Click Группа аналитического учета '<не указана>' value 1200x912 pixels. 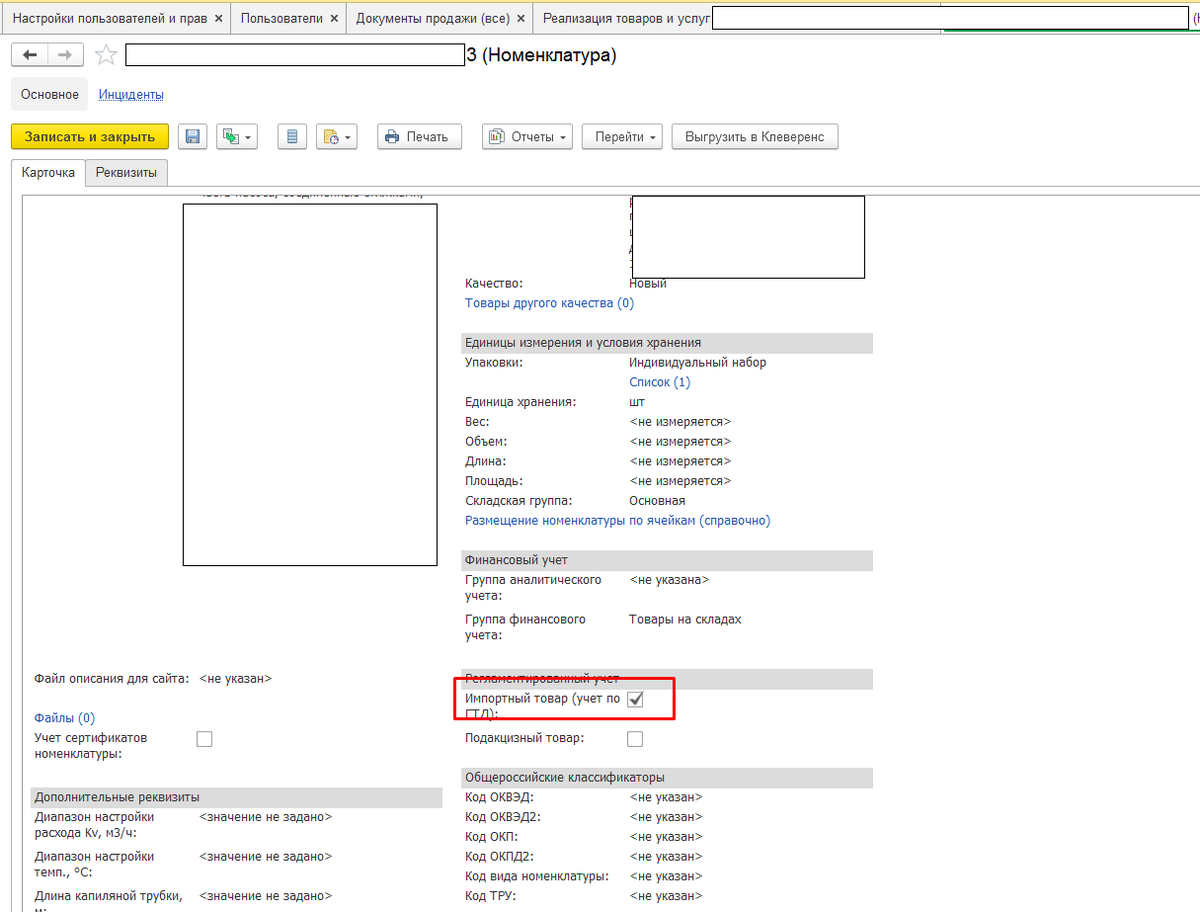tap(669, 580)
